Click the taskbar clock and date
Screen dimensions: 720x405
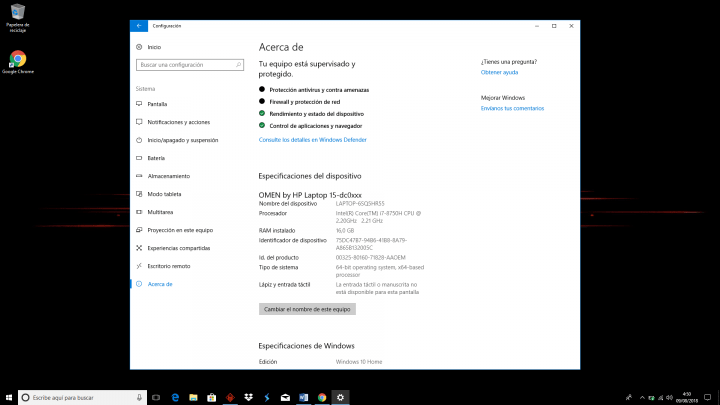click(687, 397)
